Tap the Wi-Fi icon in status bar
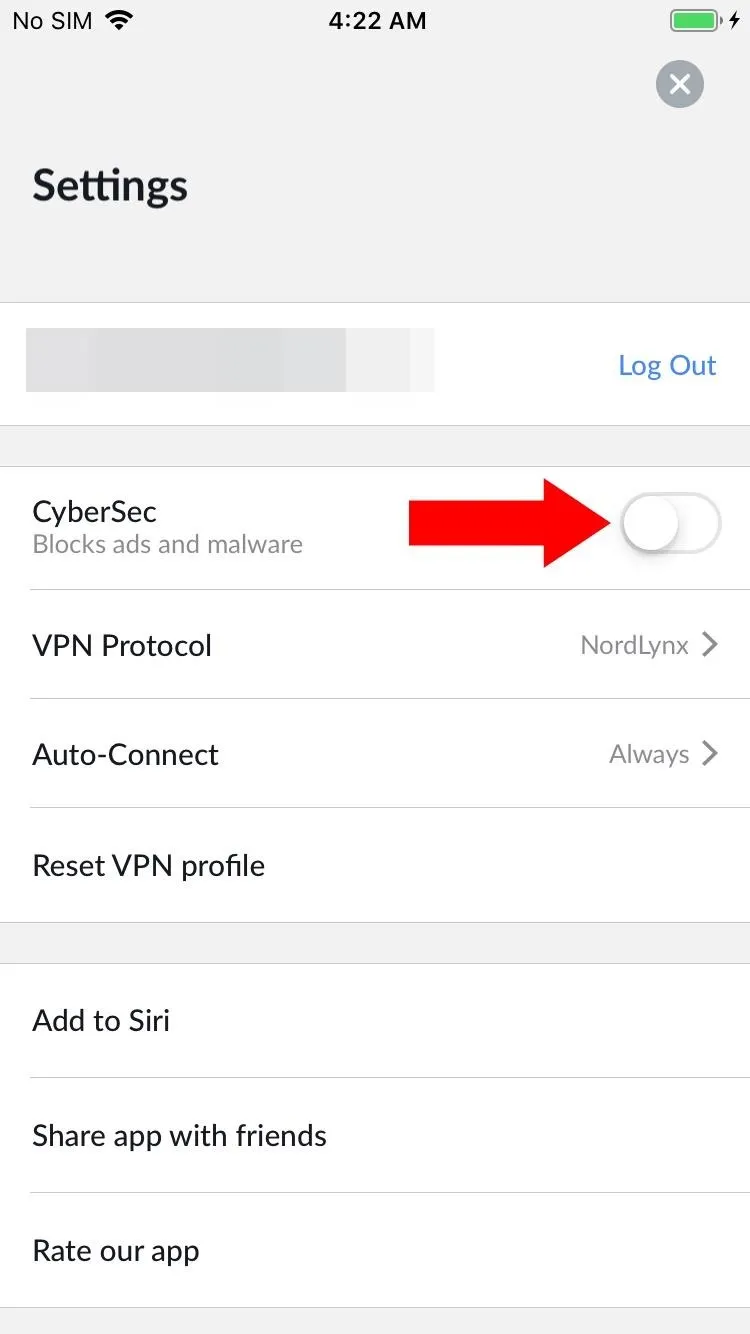The width and height of the screenshot is (750, 1334). click(119, 20)
